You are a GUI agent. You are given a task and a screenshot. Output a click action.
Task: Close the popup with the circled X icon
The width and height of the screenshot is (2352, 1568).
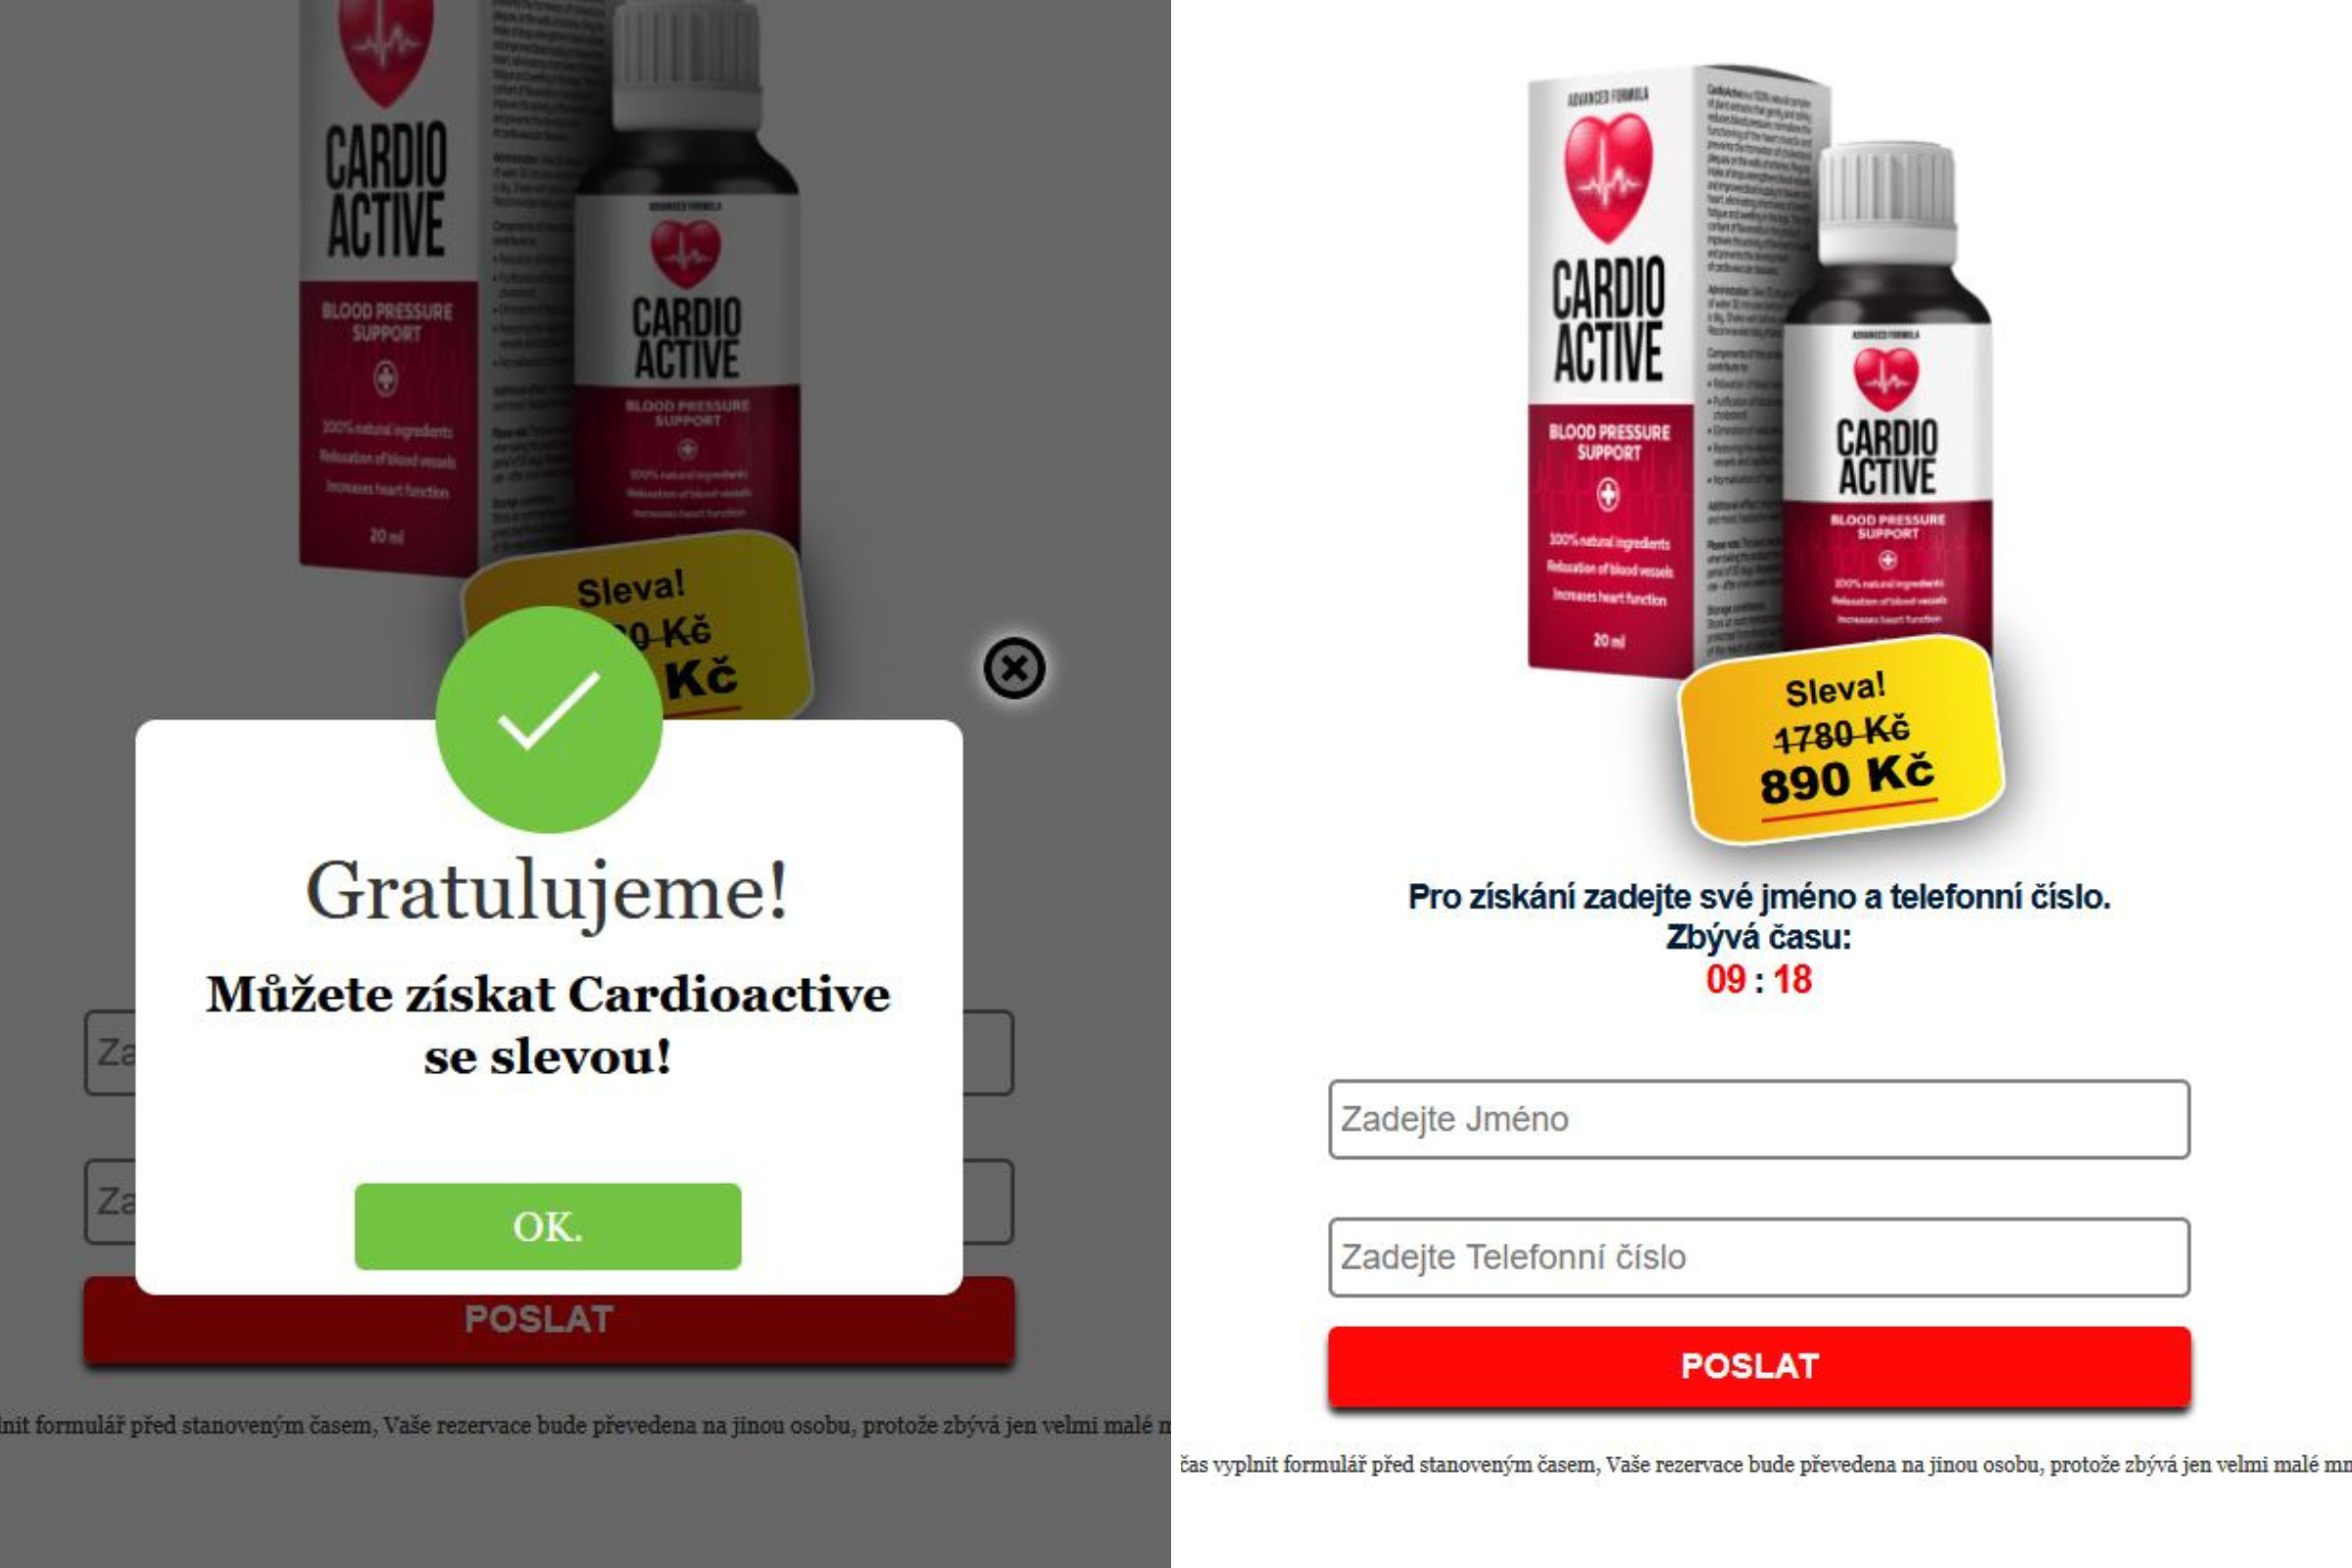pyautogui.click(x=1014, y=668)
